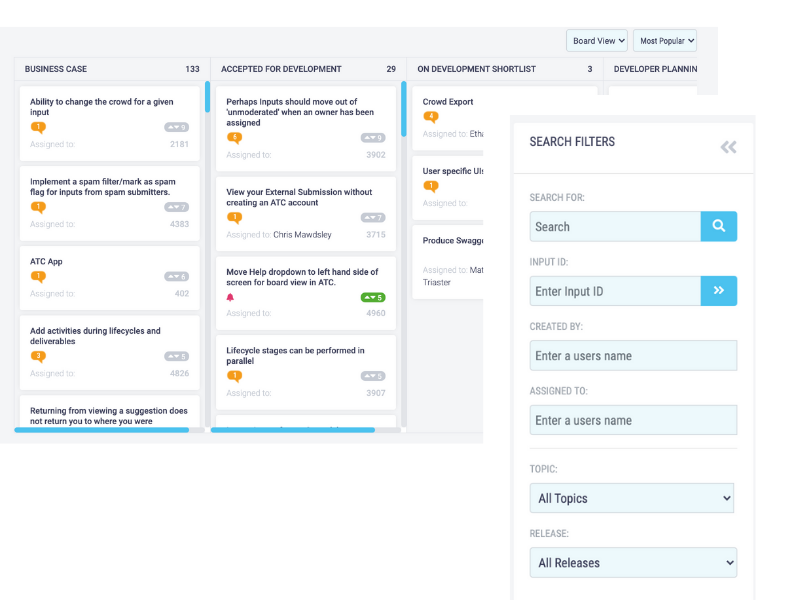Click Business Case column vertical scrollbar

208,96
